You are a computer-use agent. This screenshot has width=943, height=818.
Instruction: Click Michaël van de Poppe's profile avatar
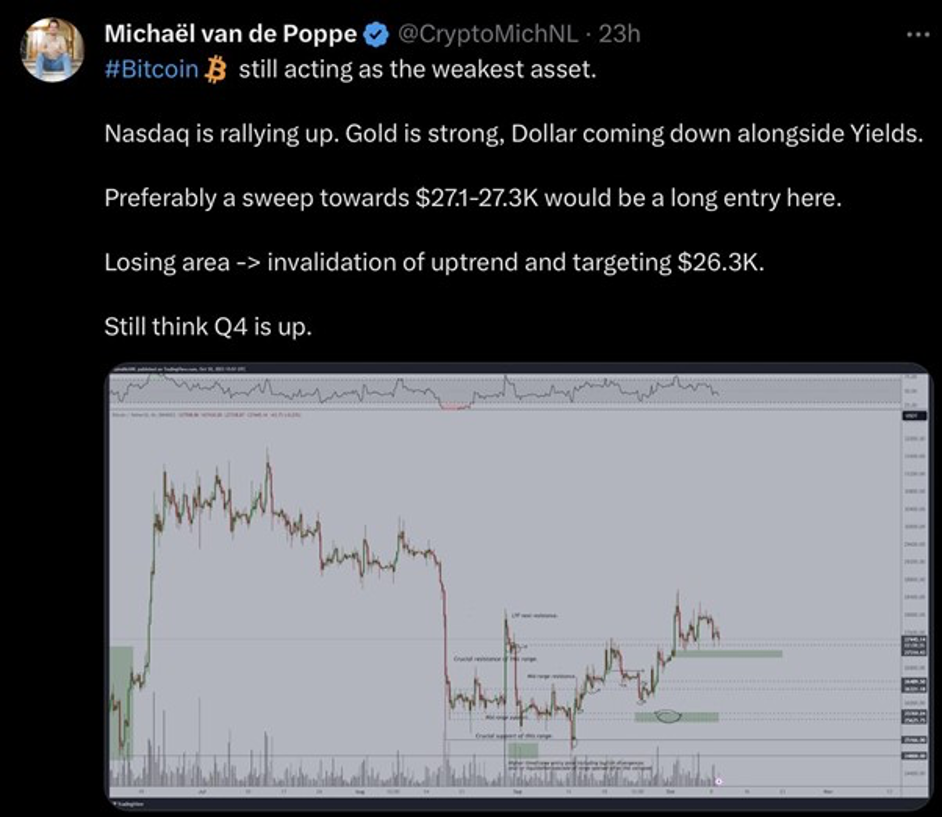52,50
